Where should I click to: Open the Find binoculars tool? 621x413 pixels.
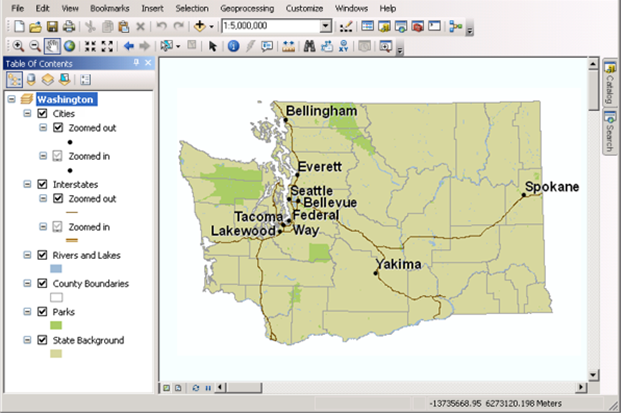pyautogui.click(x=310, y=46)
